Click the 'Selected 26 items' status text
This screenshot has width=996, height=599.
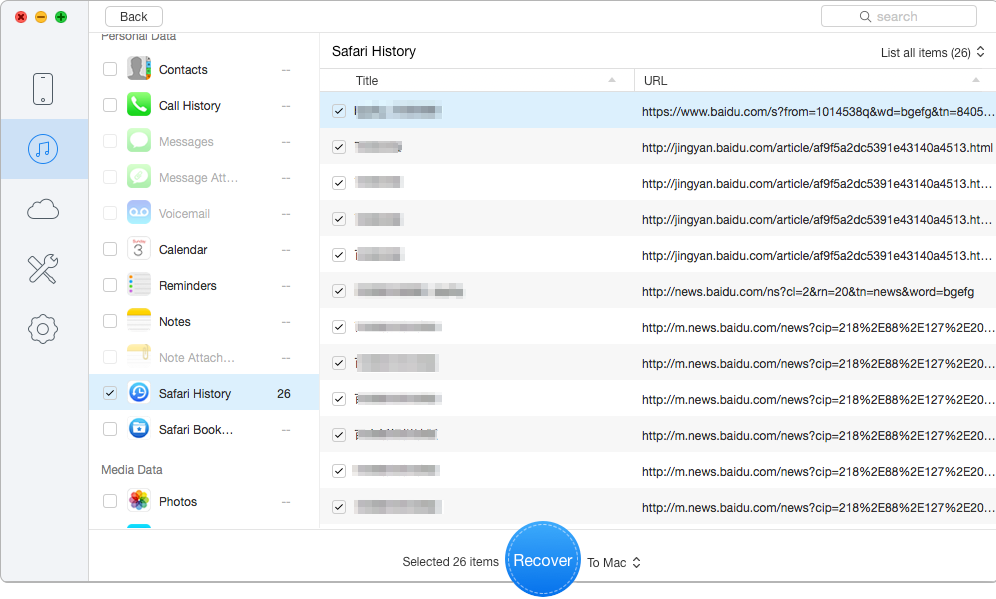point(450,562)
